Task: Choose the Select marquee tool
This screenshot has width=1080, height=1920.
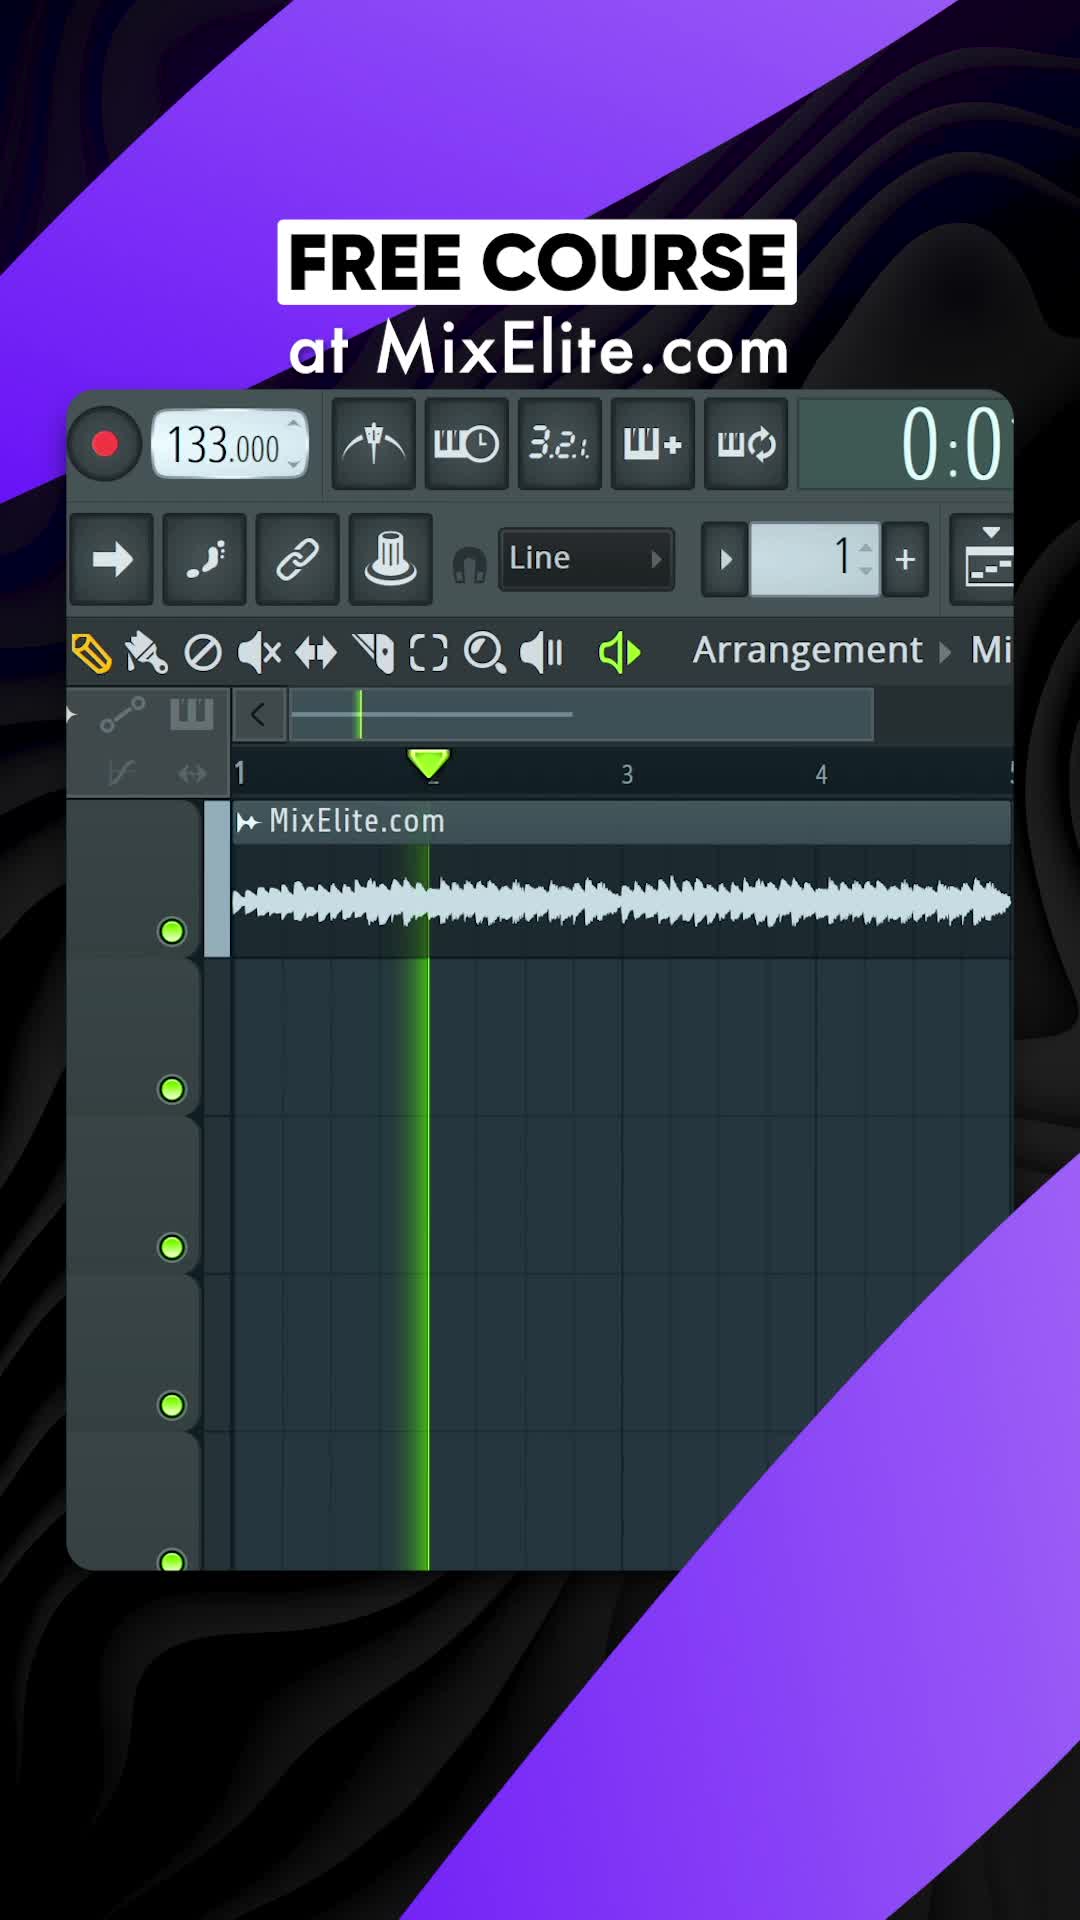Action: 428,653
